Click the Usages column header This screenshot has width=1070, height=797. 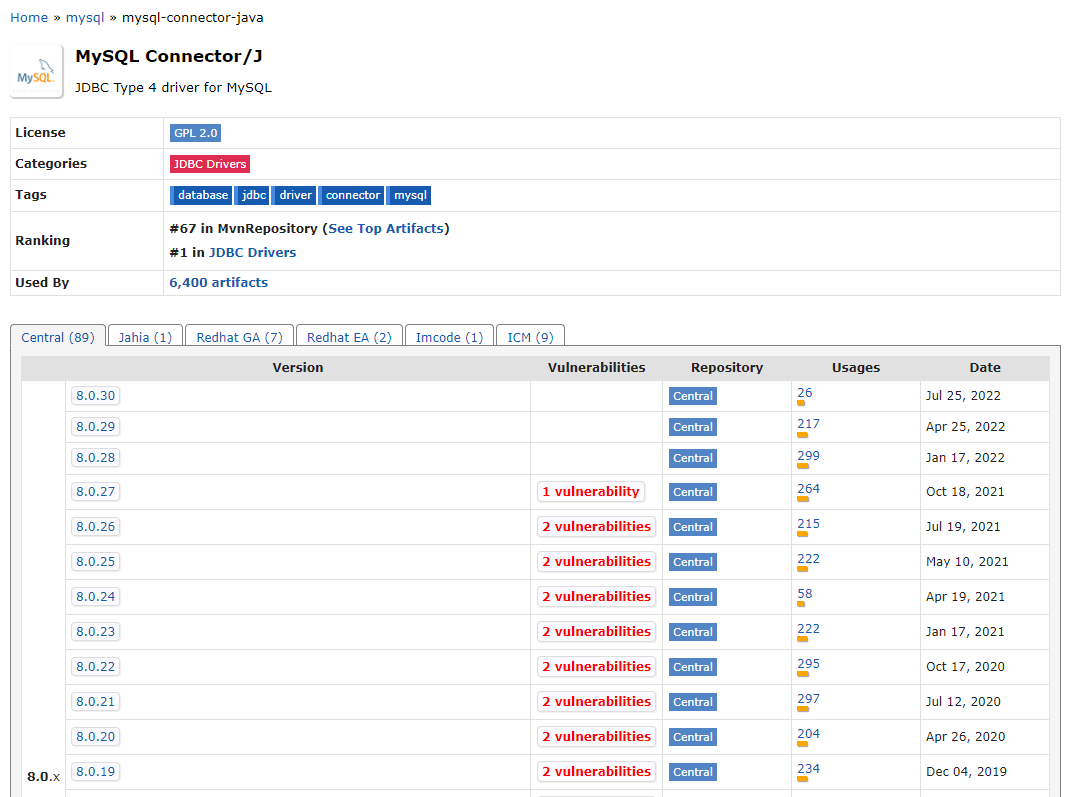click(x=856, y=368)
